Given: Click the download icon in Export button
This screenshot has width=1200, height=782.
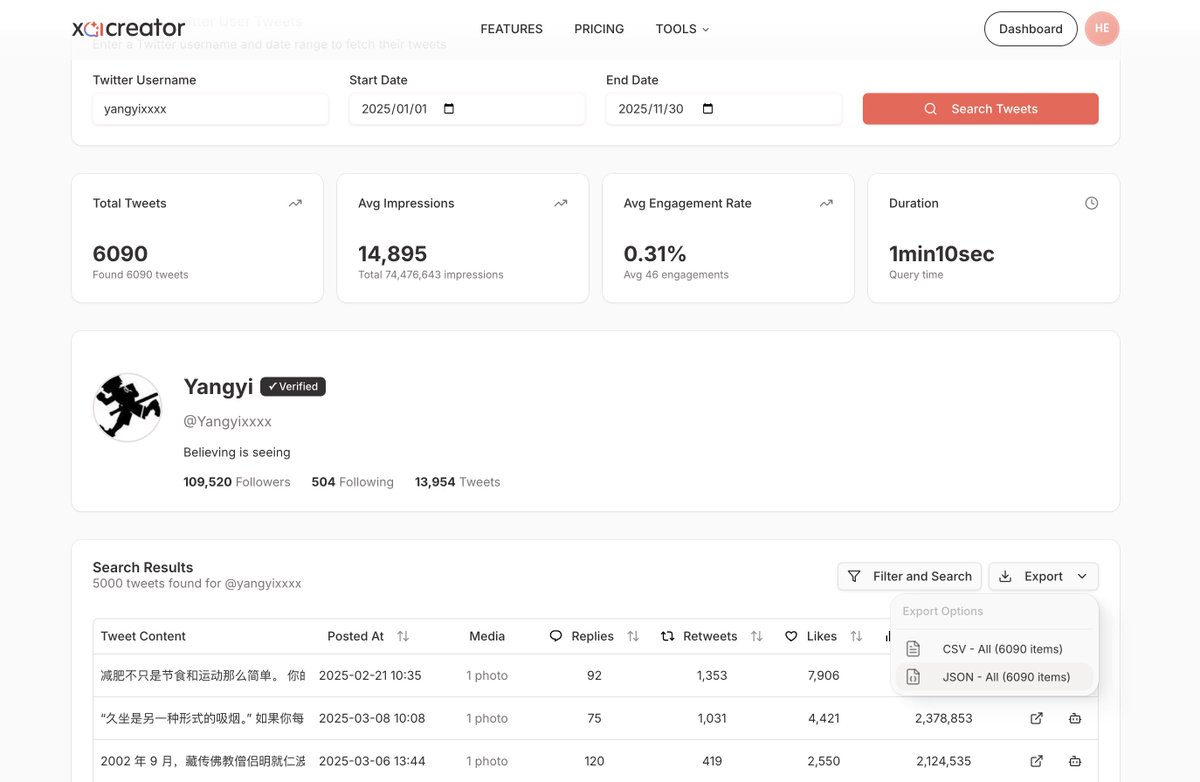Looking at the screenshot, I should click(1006, 576).
